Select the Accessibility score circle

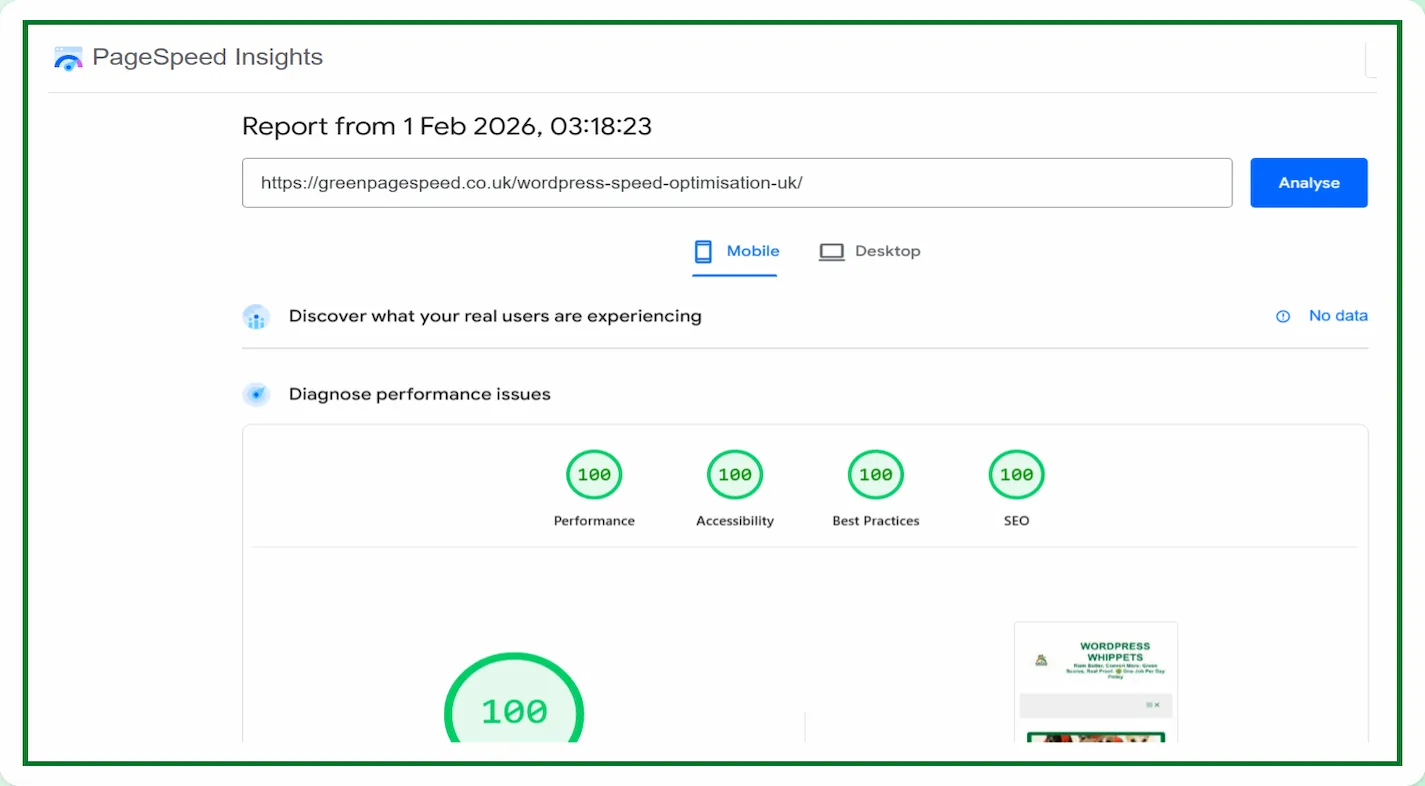pyautogui.click(x=735, y=475)
